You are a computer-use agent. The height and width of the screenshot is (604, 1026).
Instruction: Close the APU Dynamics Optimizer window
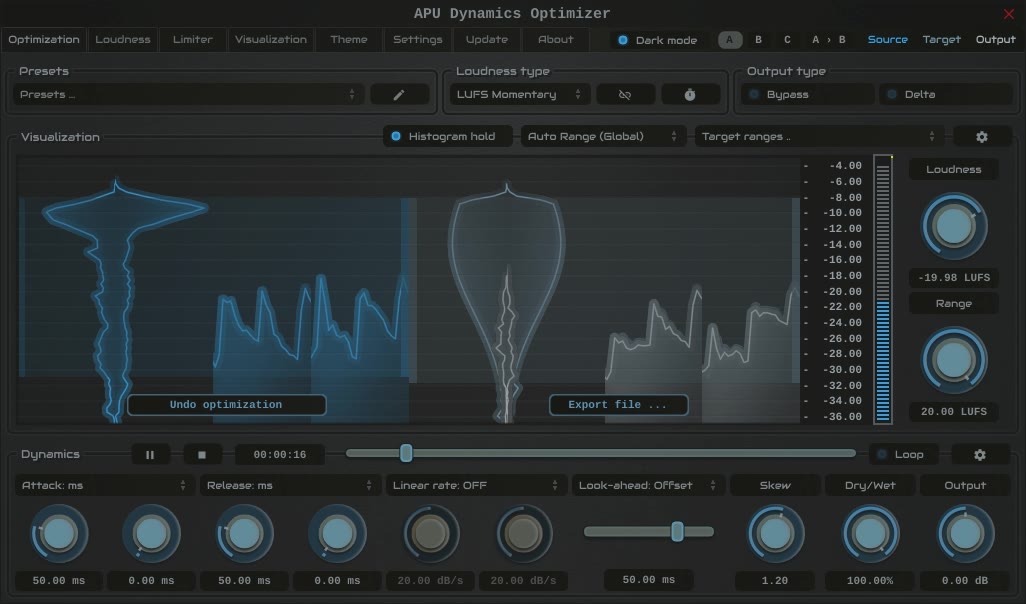coord(1008,14)
